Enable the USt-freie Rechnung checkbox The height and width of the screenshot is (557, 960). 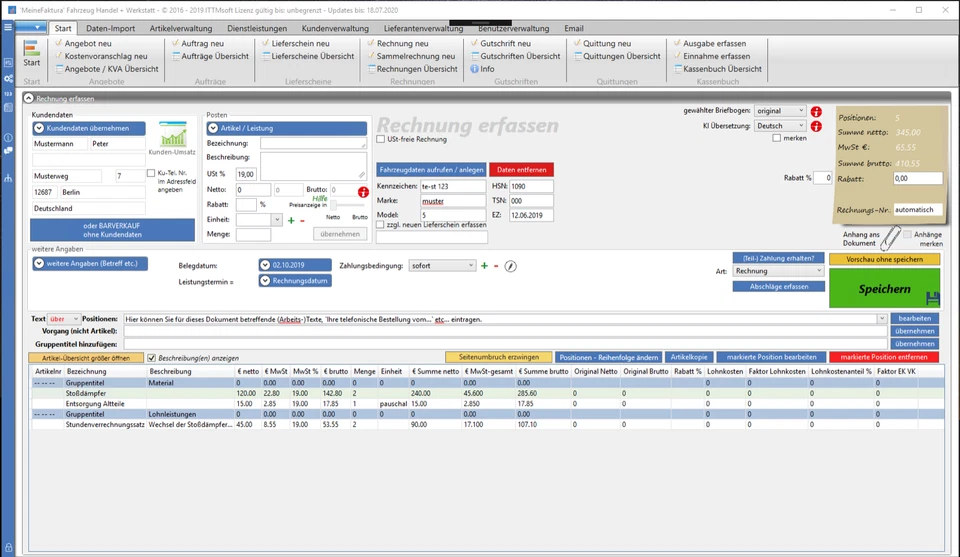pos(380,139)
